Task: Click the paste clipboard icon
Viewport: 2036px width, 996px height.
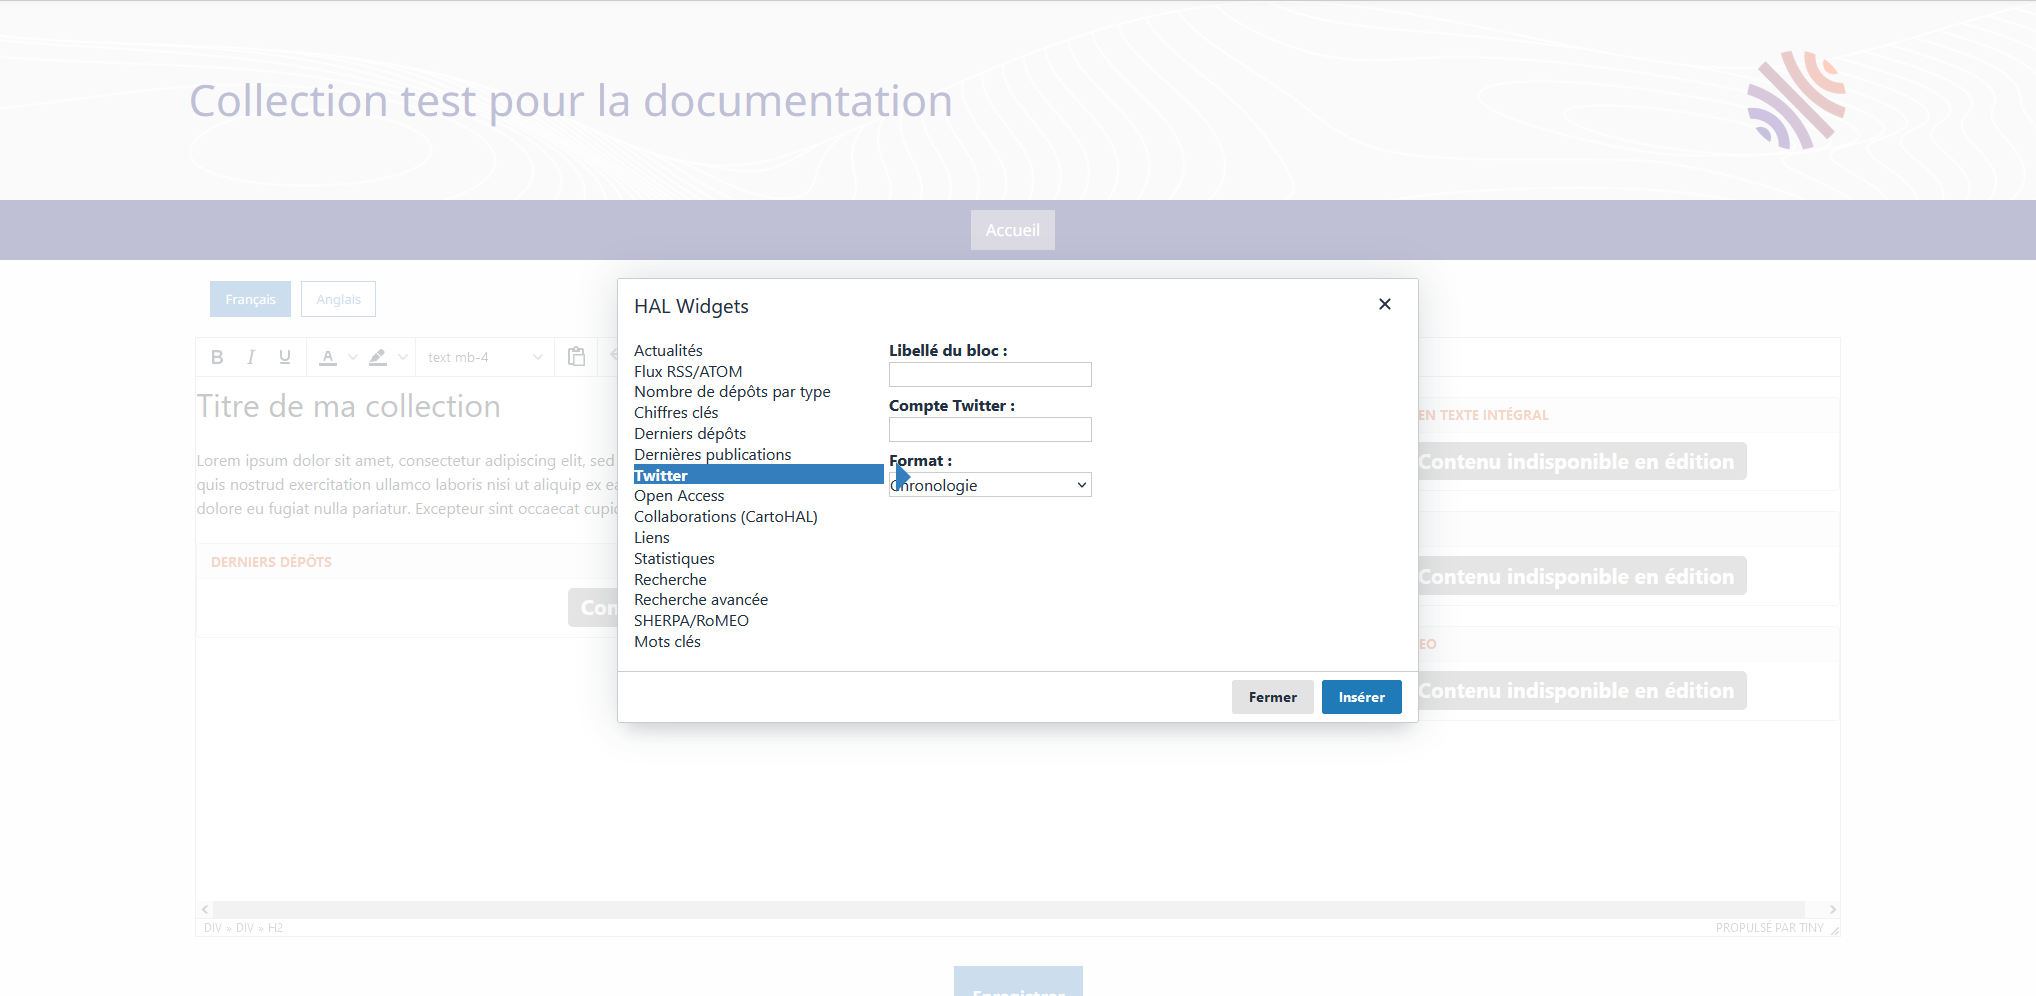Action: coord(576,357)
